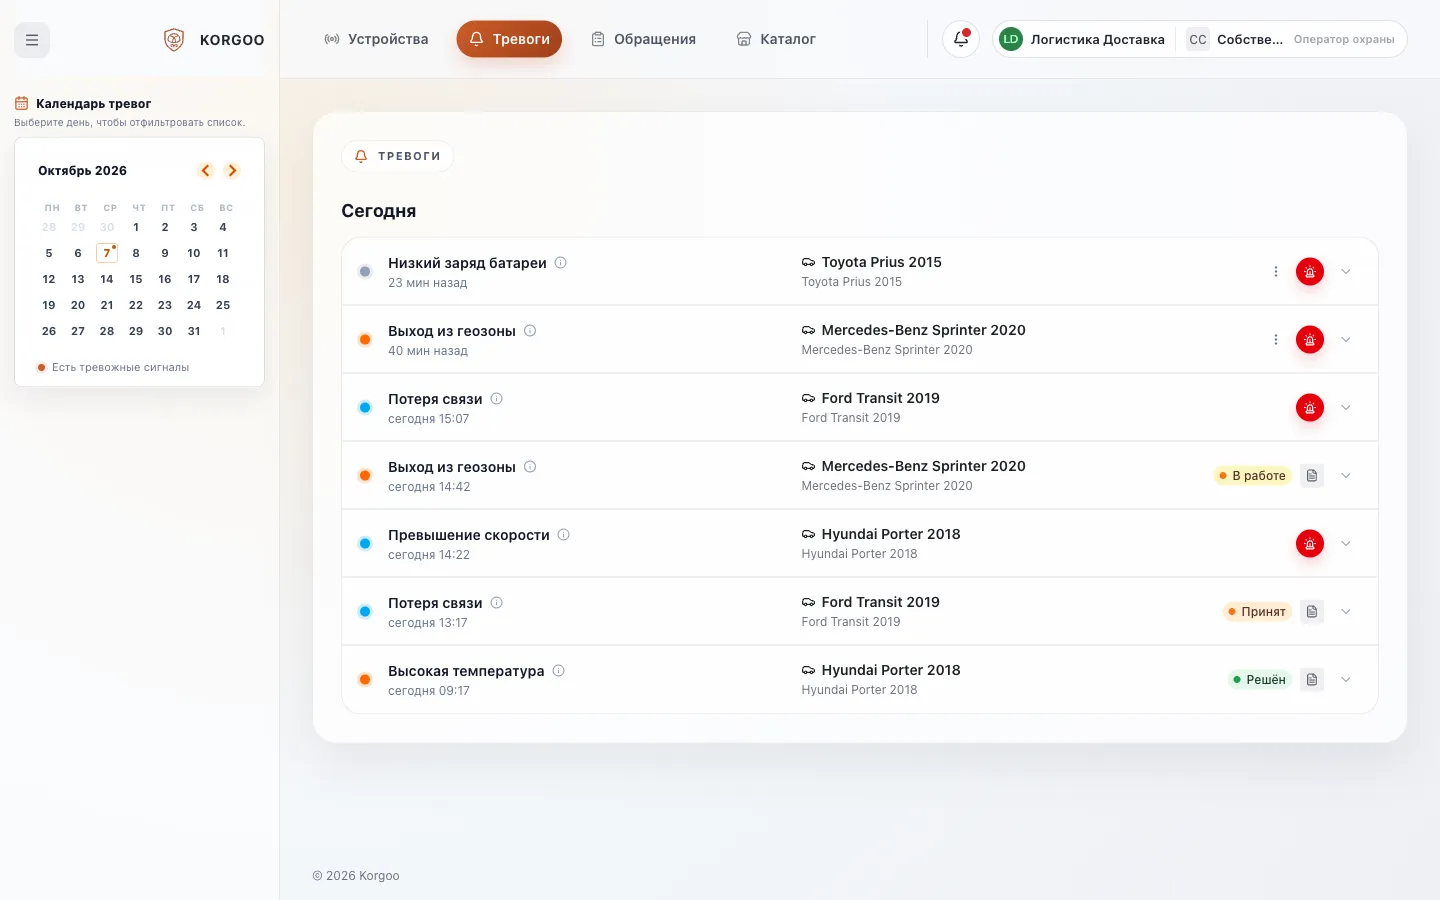1440x900 pixels.
Task: Select October 15 in the calendar
Action: pyautogui.click(x=136, y=279)
